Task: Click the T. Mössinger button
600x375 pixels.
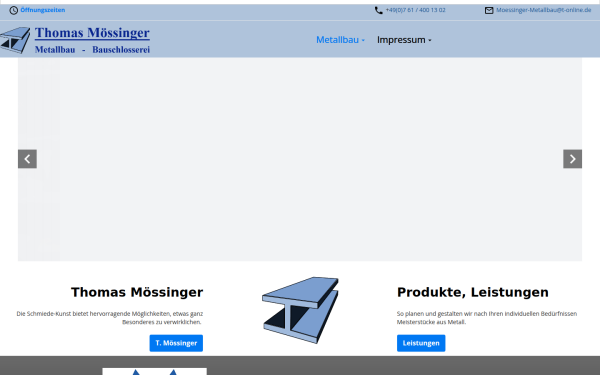Action: pos(176,343)
